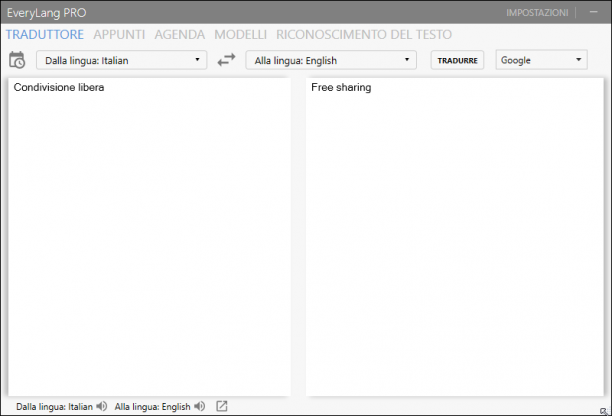Switch to the TRADUTTORE tab

coord(45,34)
